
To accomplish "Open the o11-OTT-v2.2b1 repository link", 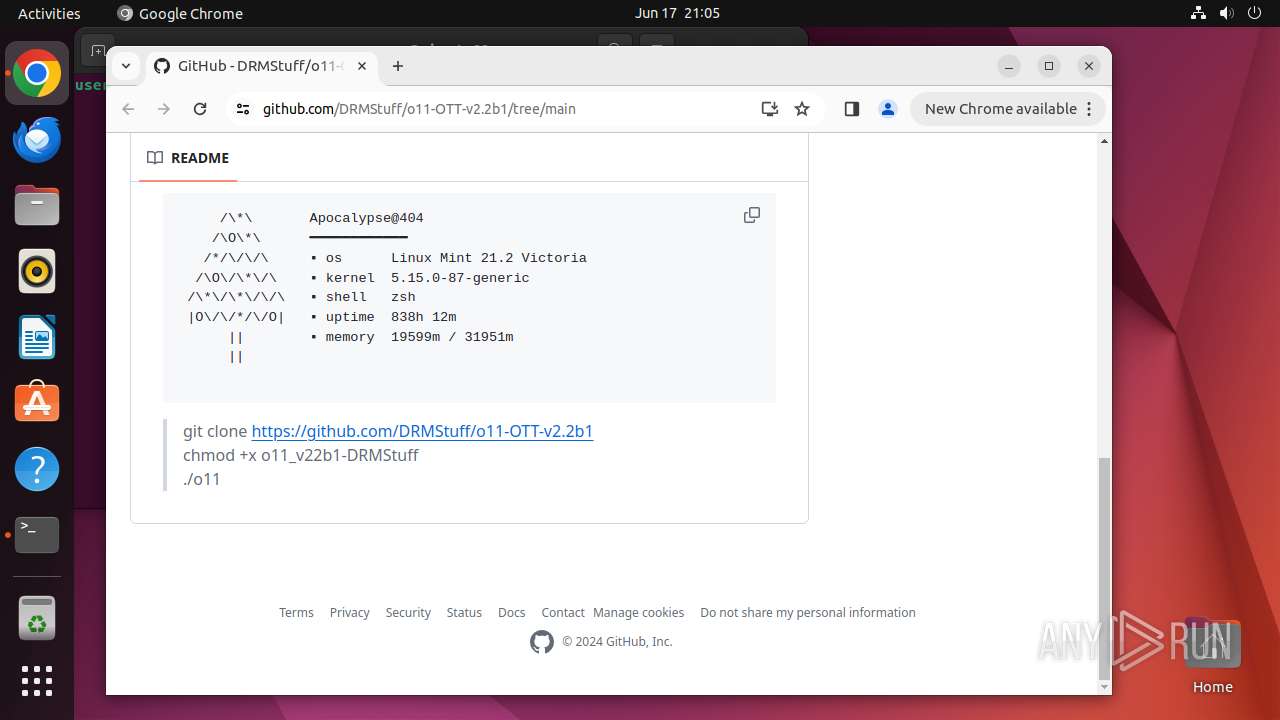I will 422,431.
